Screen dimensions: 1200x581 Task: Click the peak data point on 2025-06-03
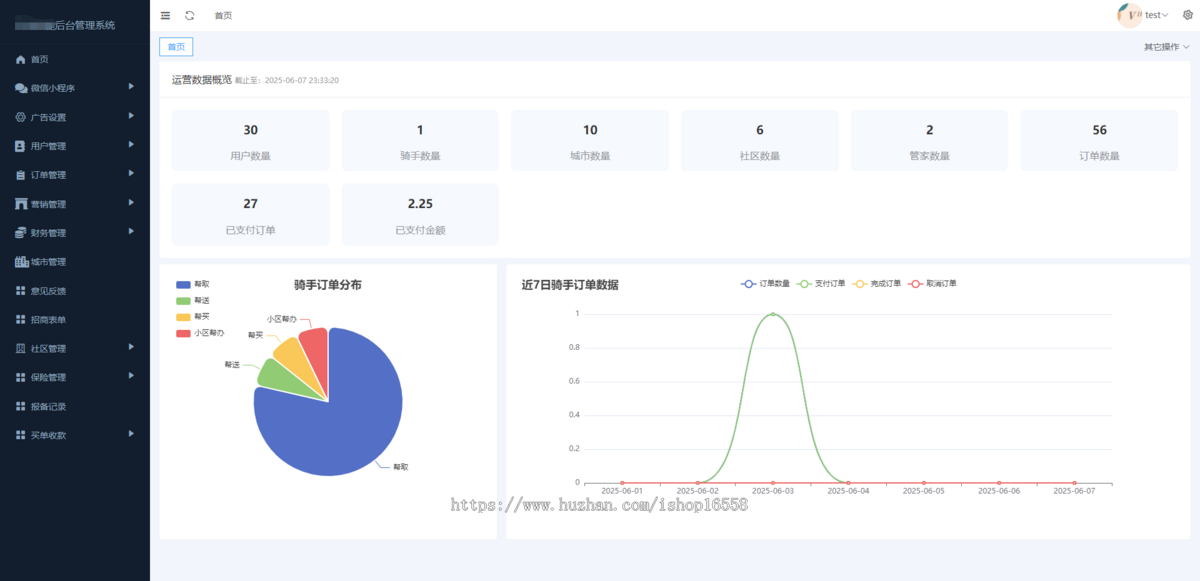point(773,314)
